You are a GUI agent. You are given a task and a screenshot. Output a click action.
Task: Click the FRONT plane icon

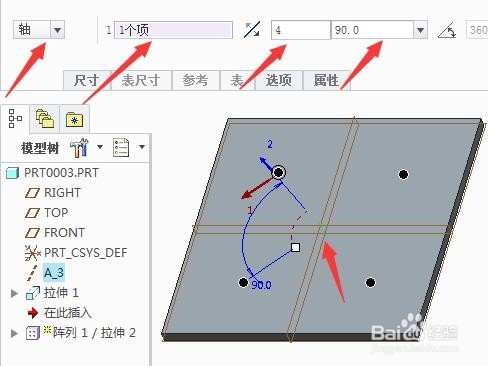pyautogui.click(x=32, y=233)
